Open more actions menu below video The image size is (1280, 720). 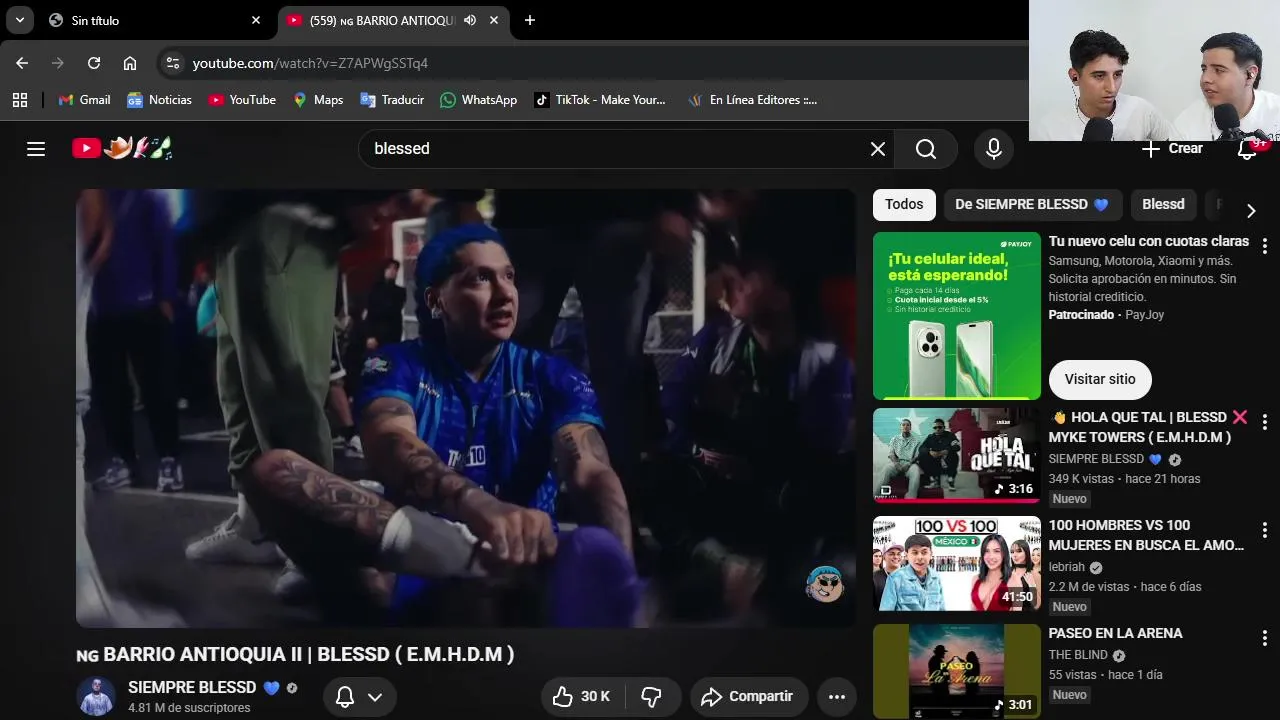point(837,697)
